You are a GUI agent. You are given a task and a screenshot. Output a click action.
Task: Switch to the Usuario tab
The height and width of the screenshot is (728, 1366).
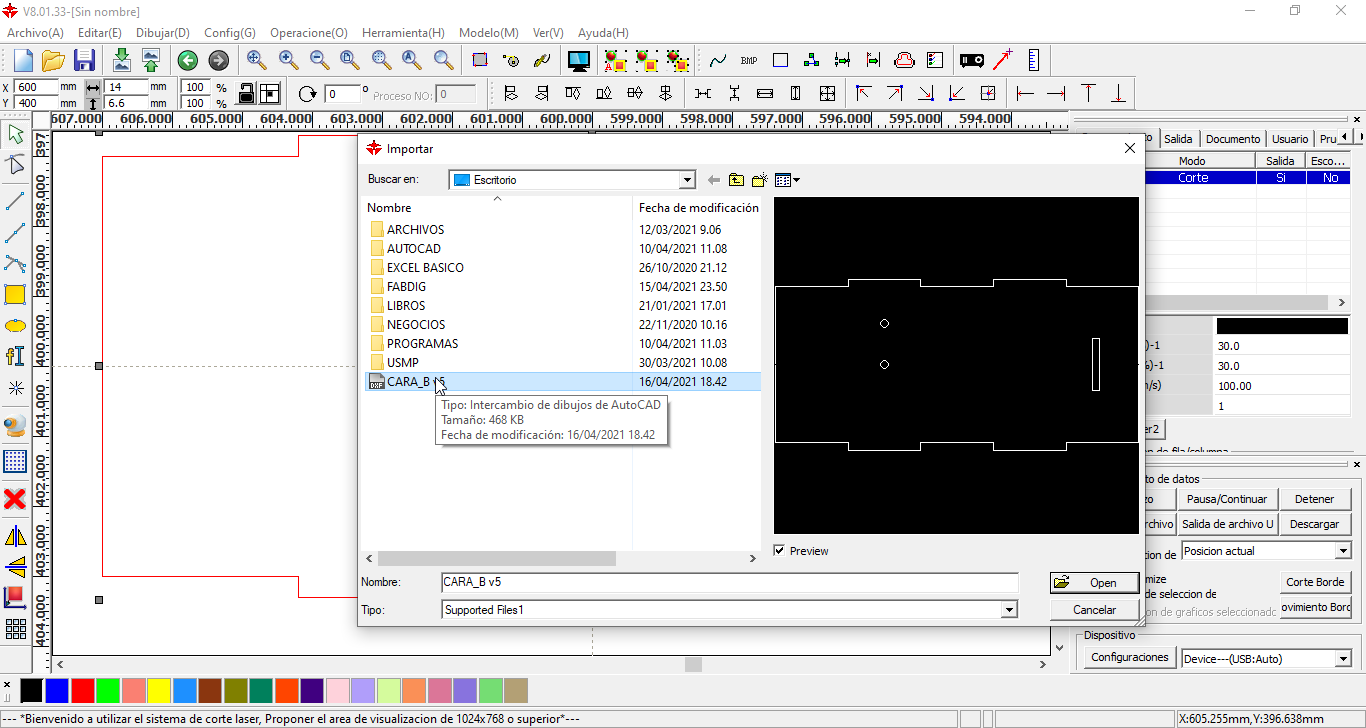coord(1290,139)
